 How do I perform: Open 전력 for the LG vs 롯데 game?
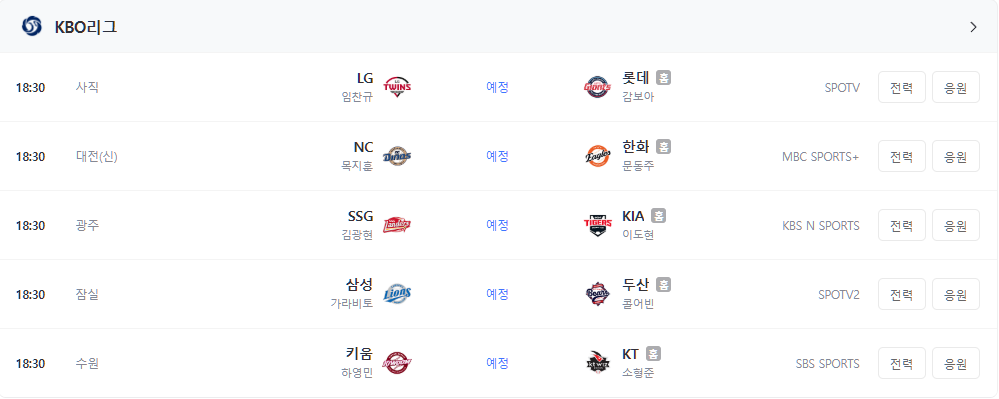(902, 87)
